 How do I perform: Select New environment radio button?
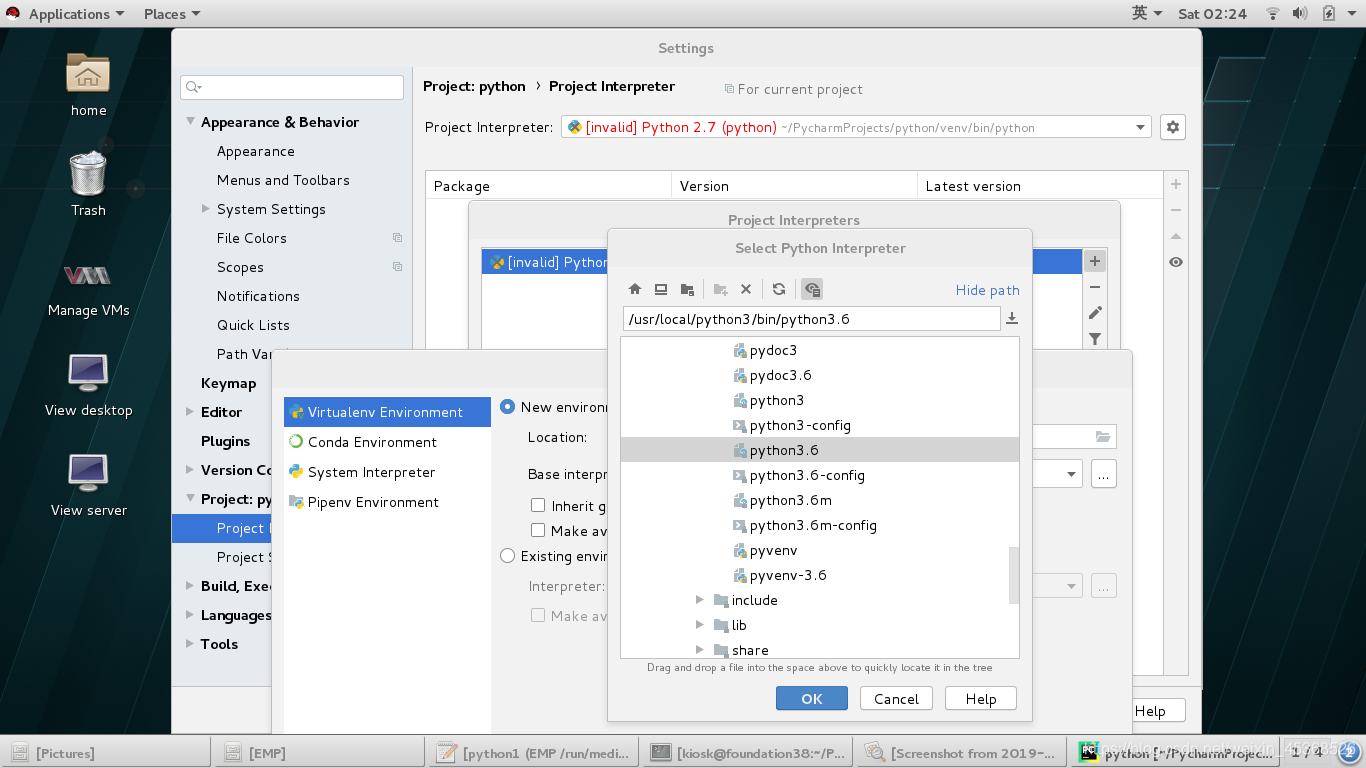pos(508,407)
